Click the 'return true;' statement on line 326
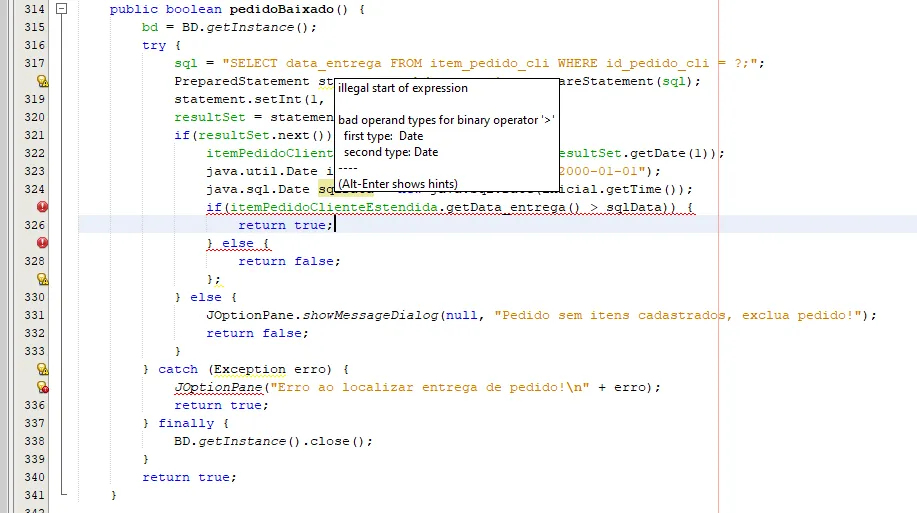Viewport: 917px width, 513px height. coord(285,225)
